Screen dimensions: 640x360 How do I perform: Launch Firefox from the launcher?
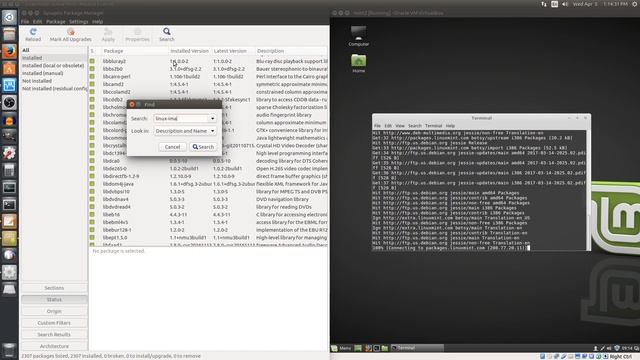[9, 51]
